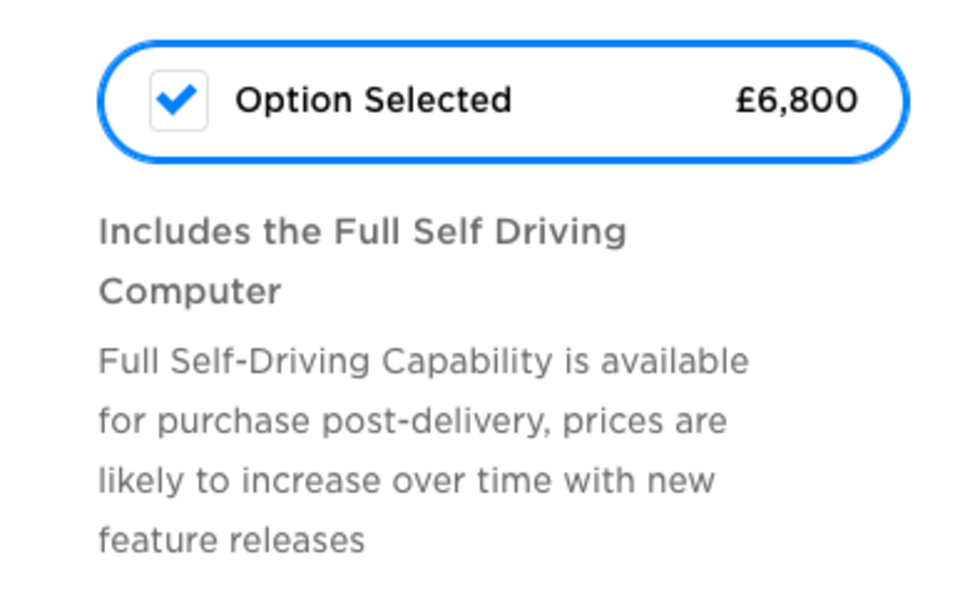This screenshot has height=602, width=960.
Task: Click the 'Option Selected' label text
Action: tap(373, 101)
